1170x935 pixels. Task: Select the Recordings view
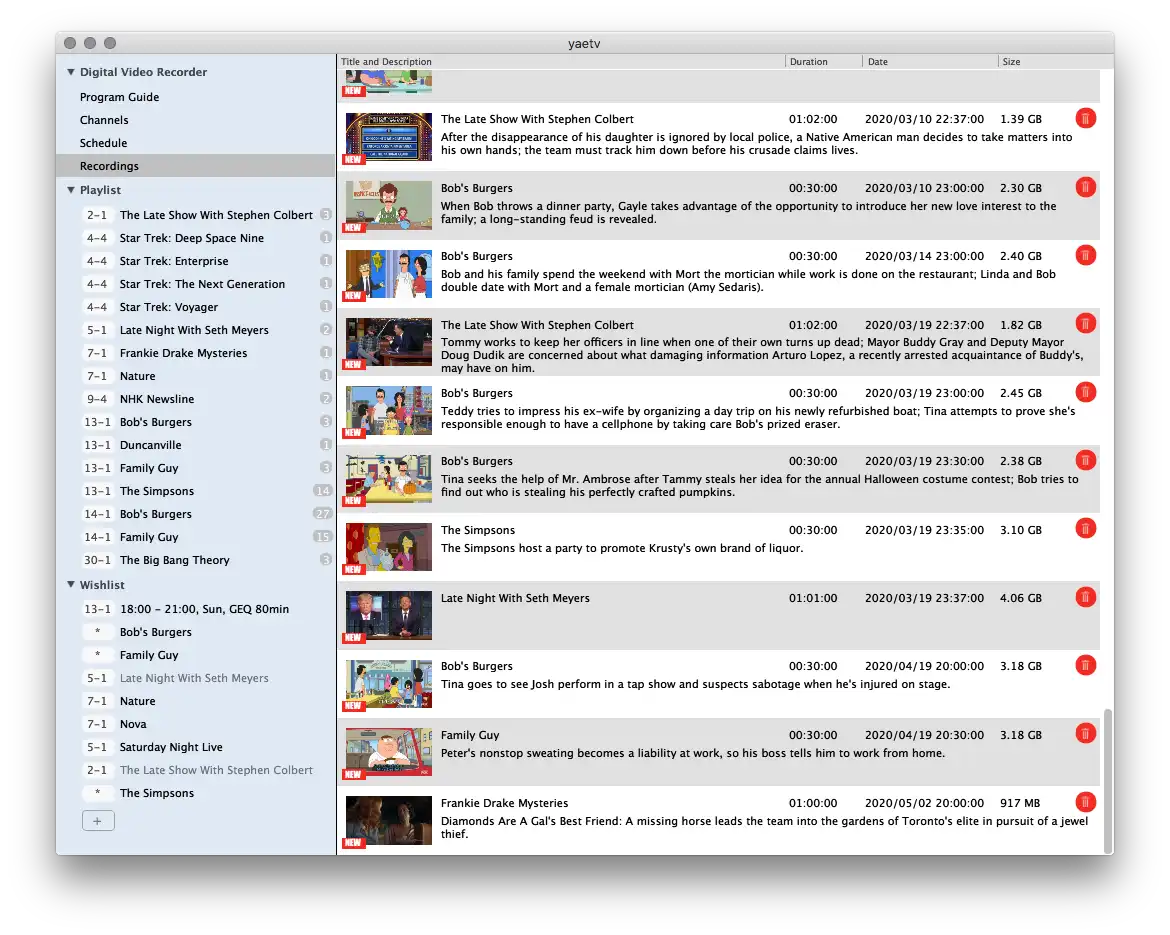195,166
